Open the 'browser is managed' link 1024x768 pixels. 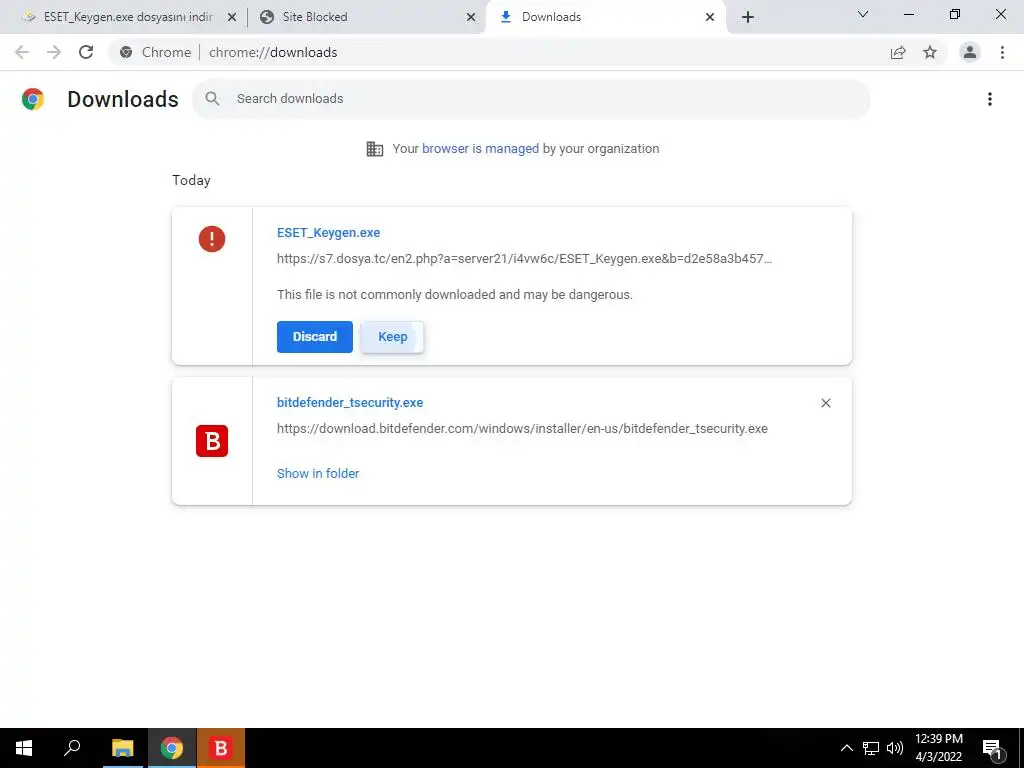tap(481, 149)
